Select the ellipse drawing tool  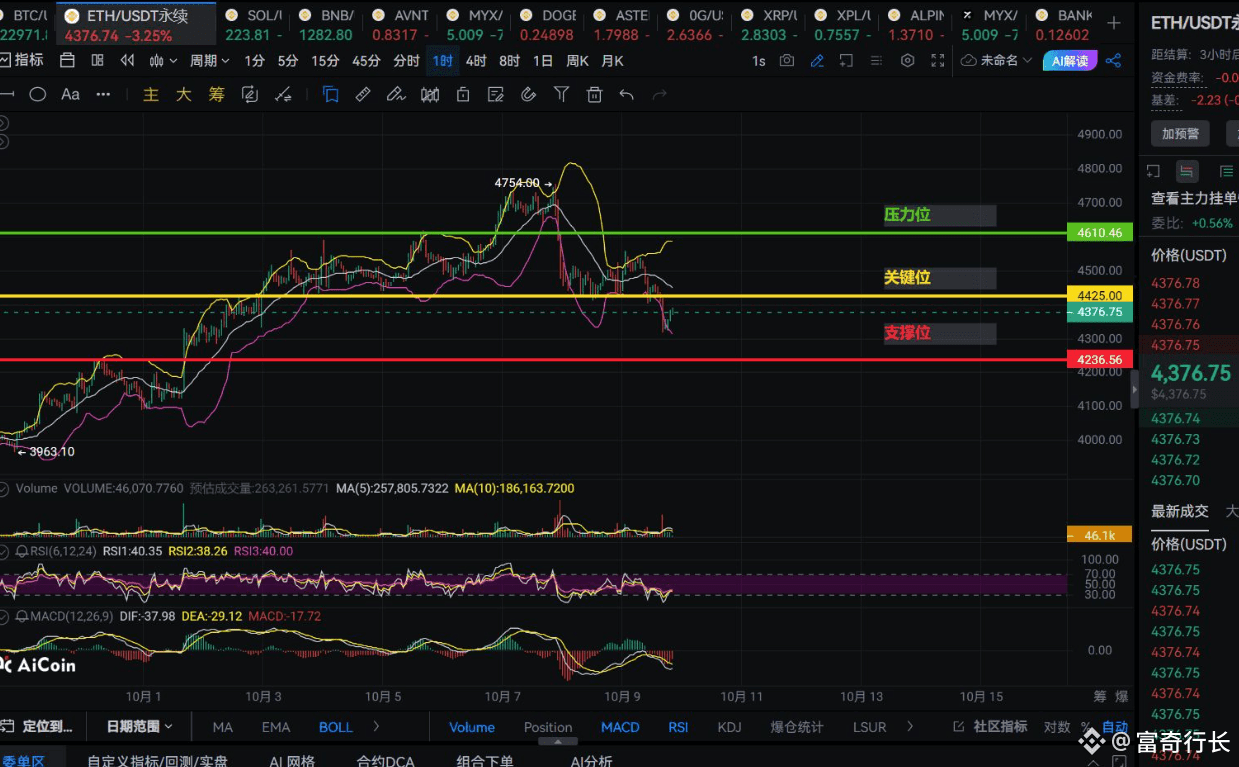(x=38, y=95)
